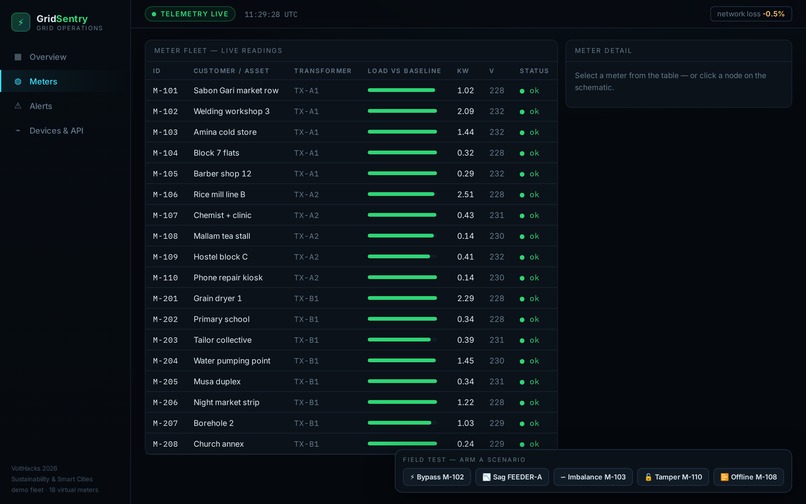
Task: Click the green status dot for M-106
Action: pos(522,195)
